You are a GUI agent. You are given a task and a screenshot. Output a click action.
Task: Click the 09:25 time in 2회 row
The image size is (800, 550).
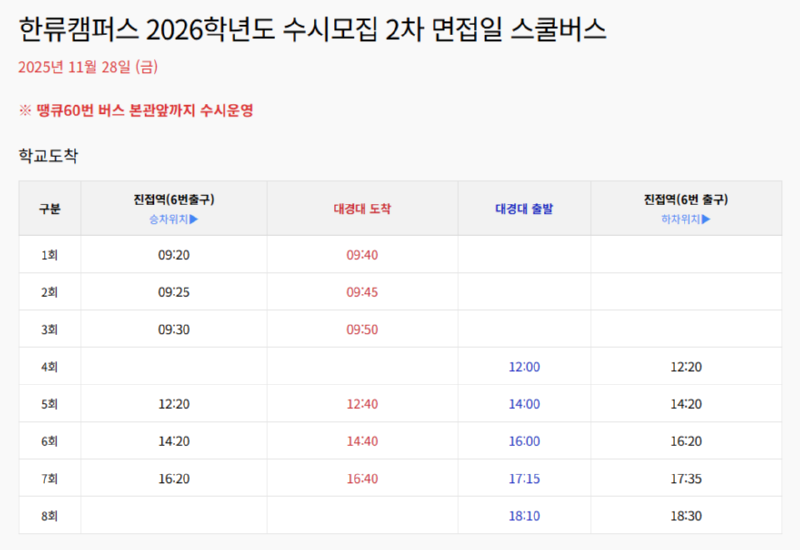(173, 292)
